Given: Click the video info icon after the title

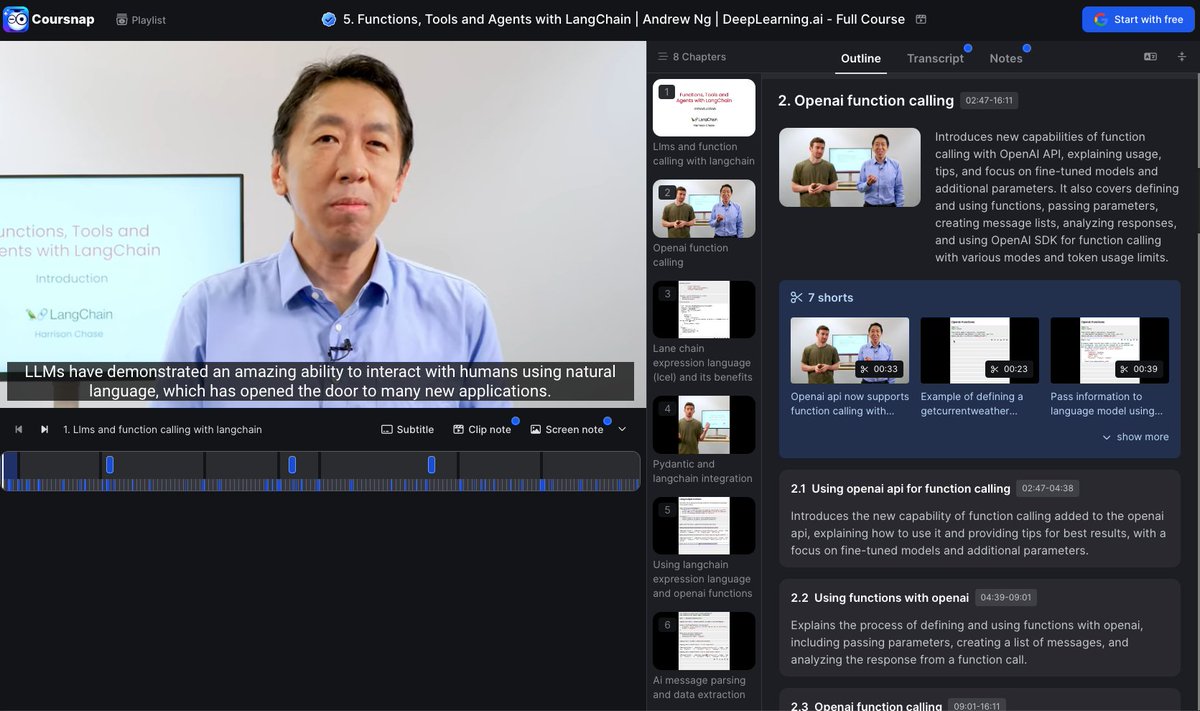Looking at the screenshot, I should 921,19.
